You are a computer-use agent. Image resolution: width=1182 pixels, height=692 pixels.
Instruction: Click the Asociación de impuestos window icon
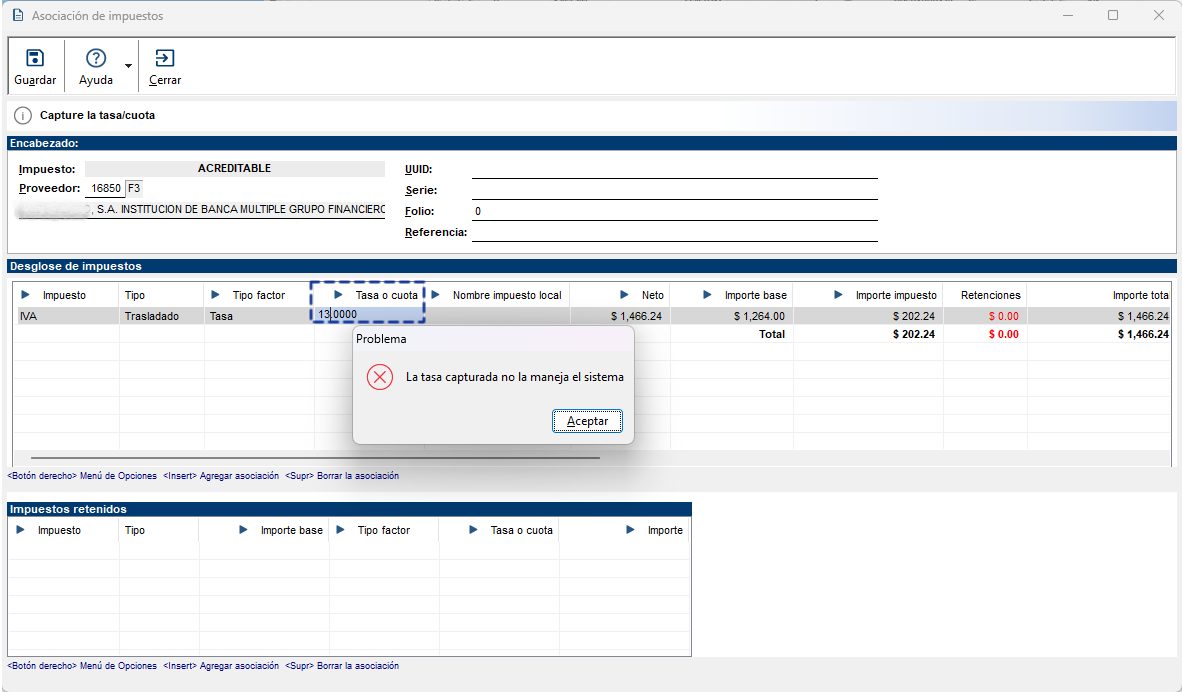(x=17, y=16)
